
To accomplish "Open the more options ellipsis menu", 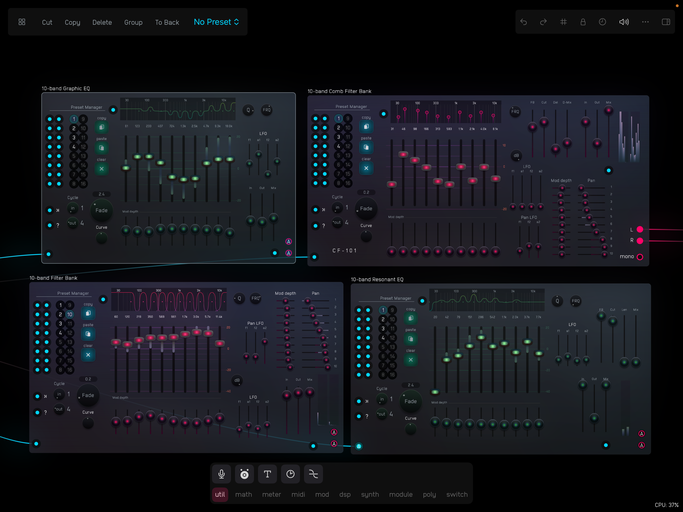I will 645,22.
